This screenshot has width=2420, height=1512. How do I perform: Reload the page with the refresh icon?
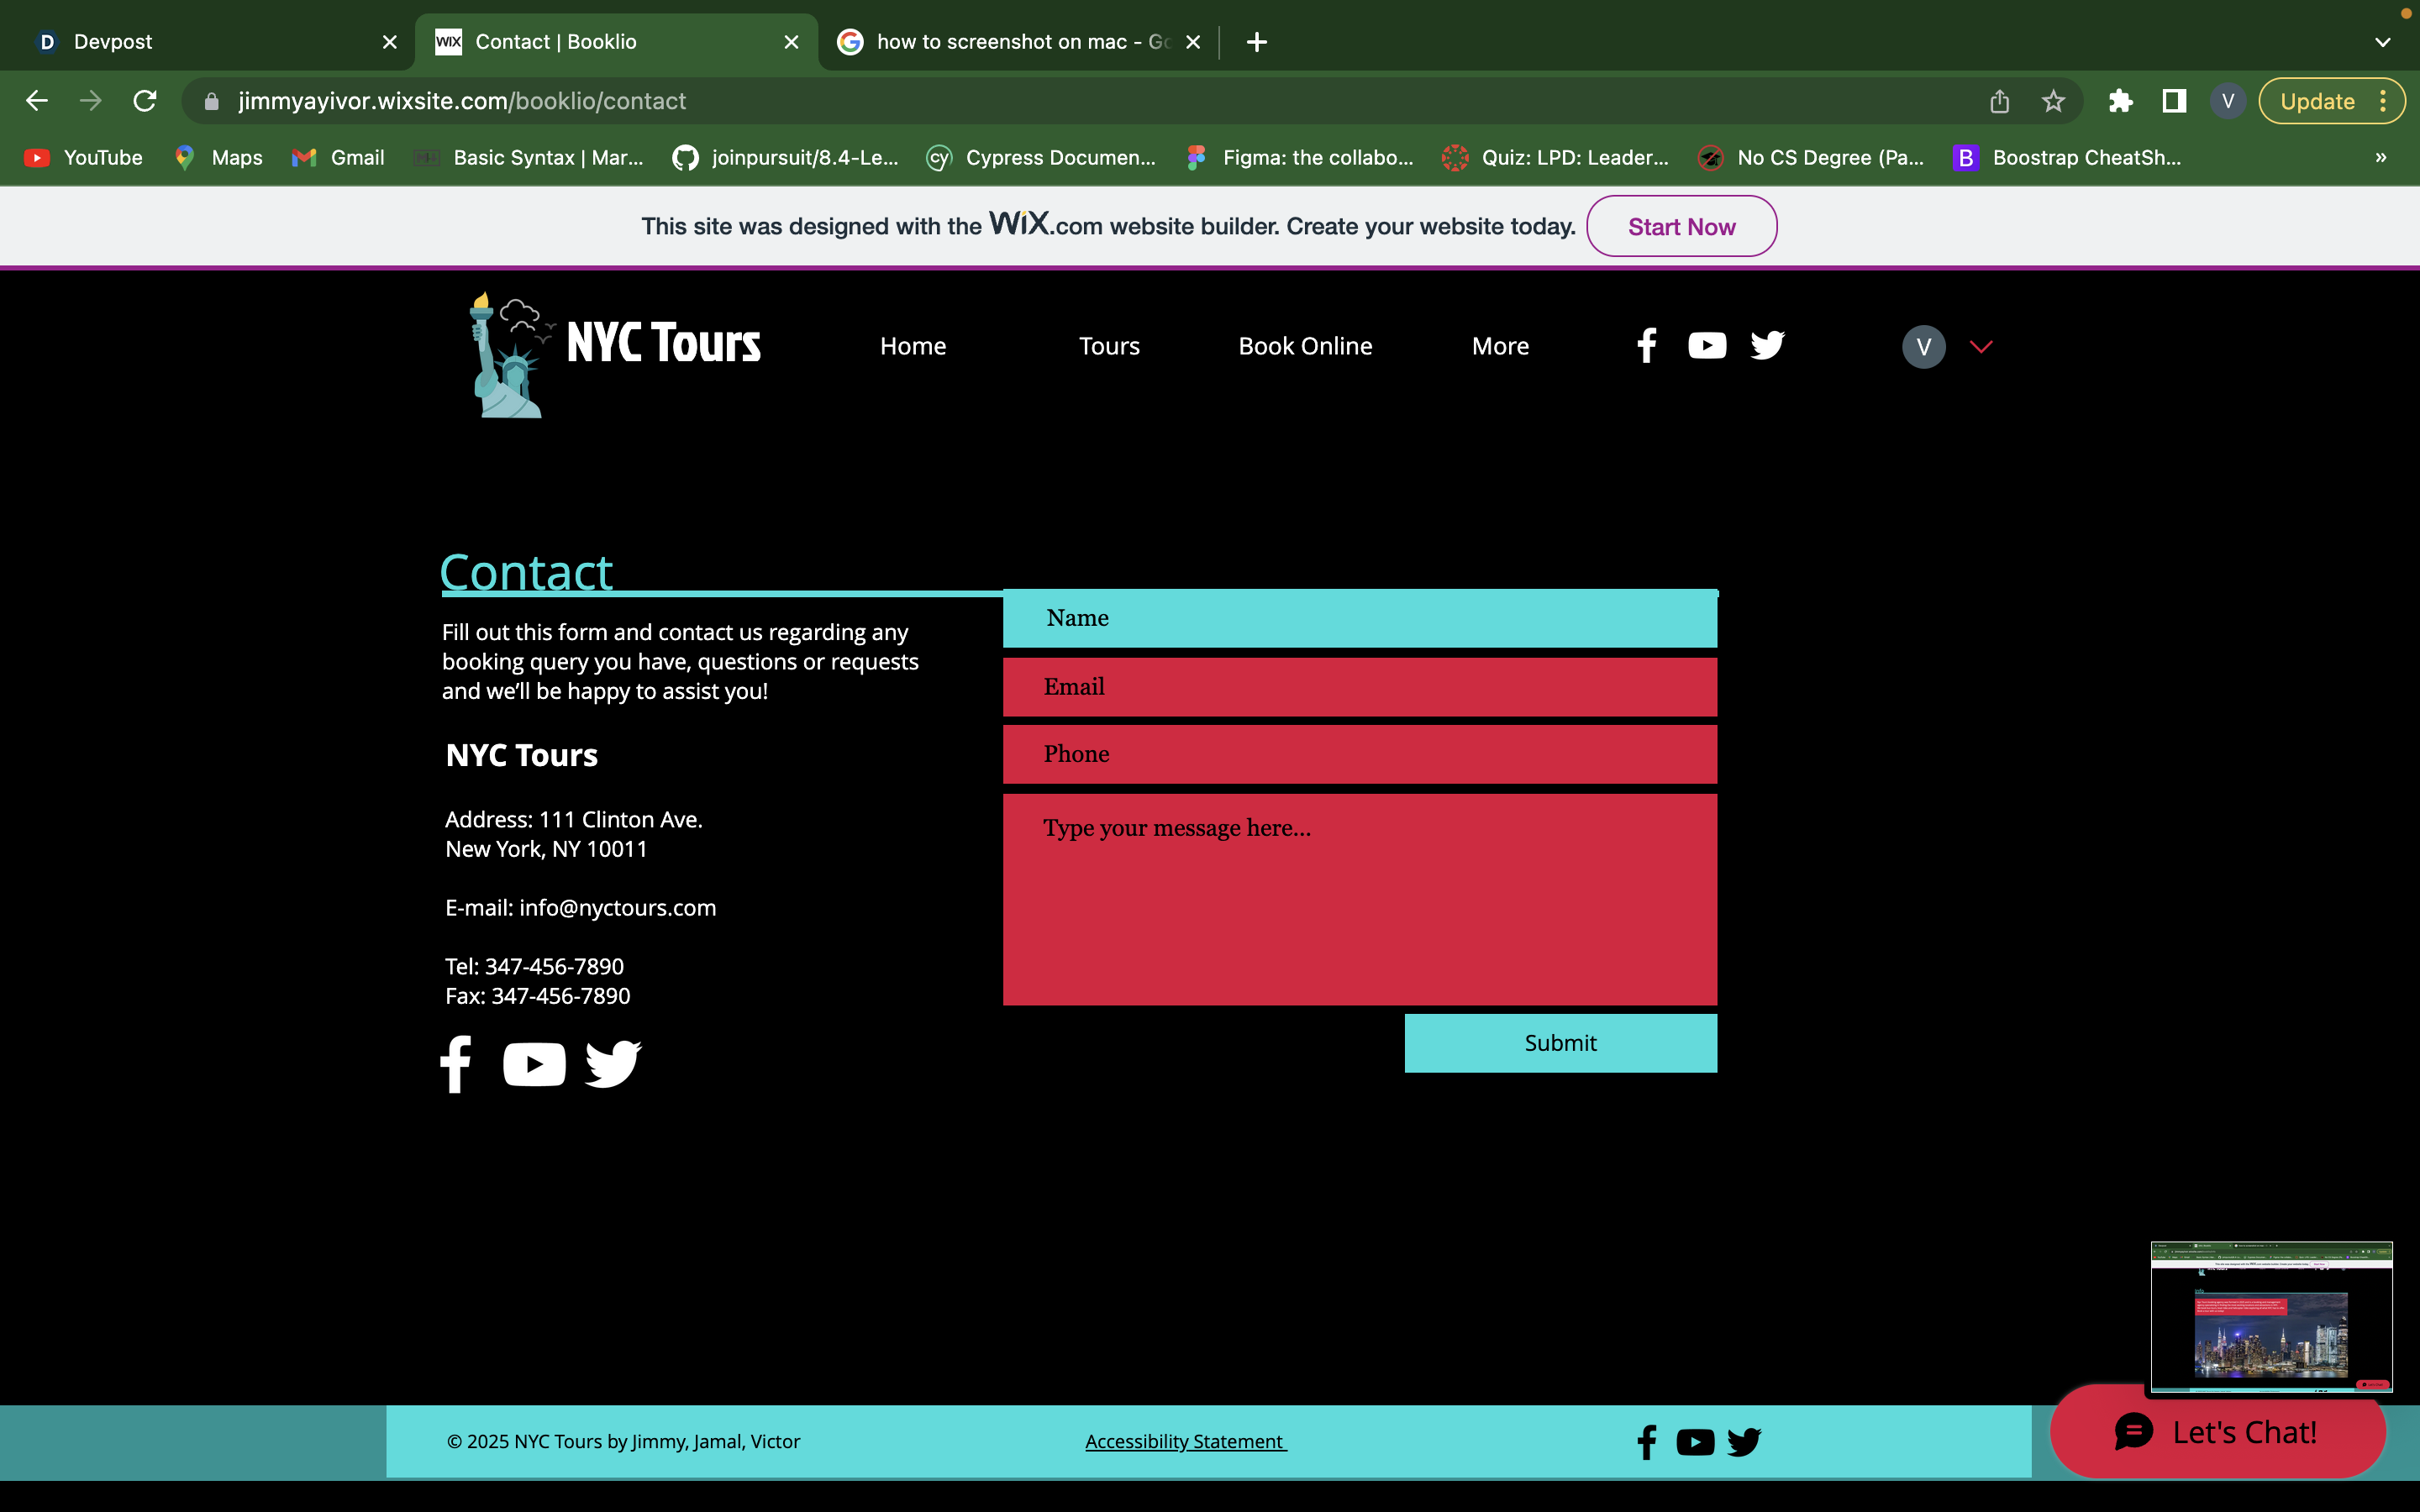click(145, 101)
